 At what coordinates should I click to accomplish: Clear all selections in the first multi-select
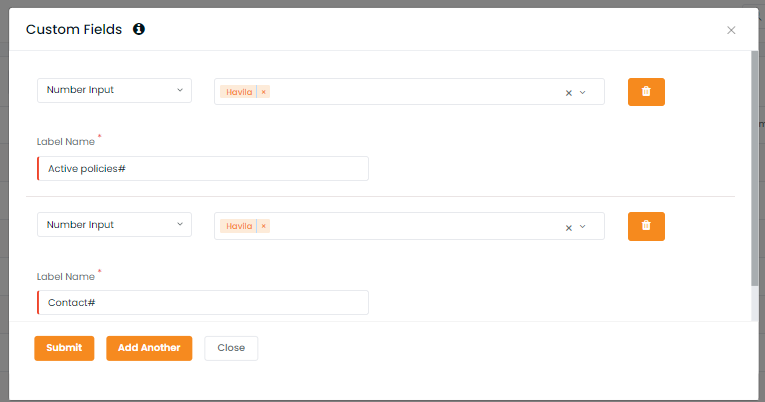point(568,93)
